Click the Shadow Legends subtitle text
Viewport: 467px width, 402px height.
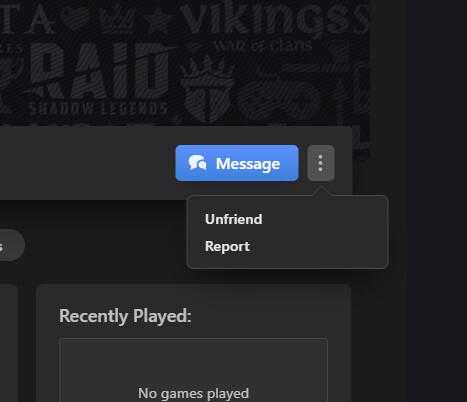pos(98,109)
